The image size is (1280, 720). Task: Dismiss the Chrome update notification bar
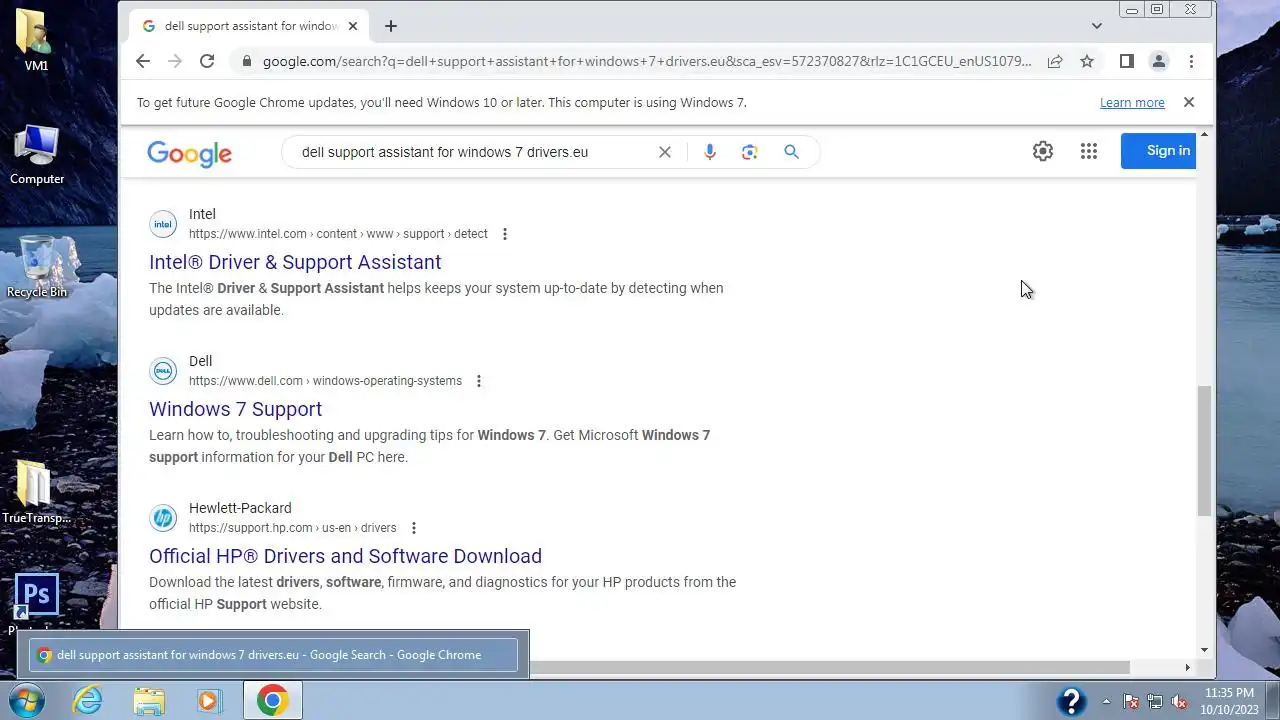click(x=1189, y=102)
